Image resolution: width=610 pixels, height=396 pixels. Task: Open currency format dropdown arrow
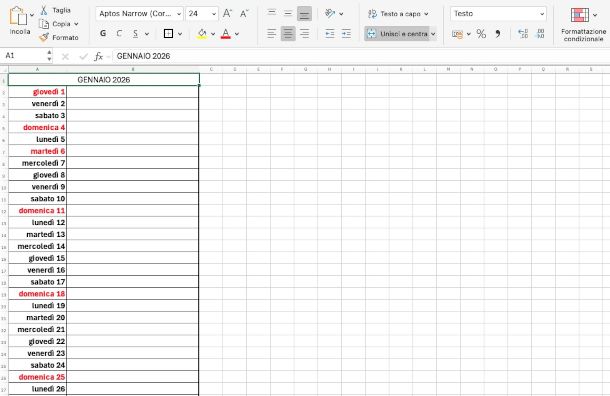pos(468,34)
